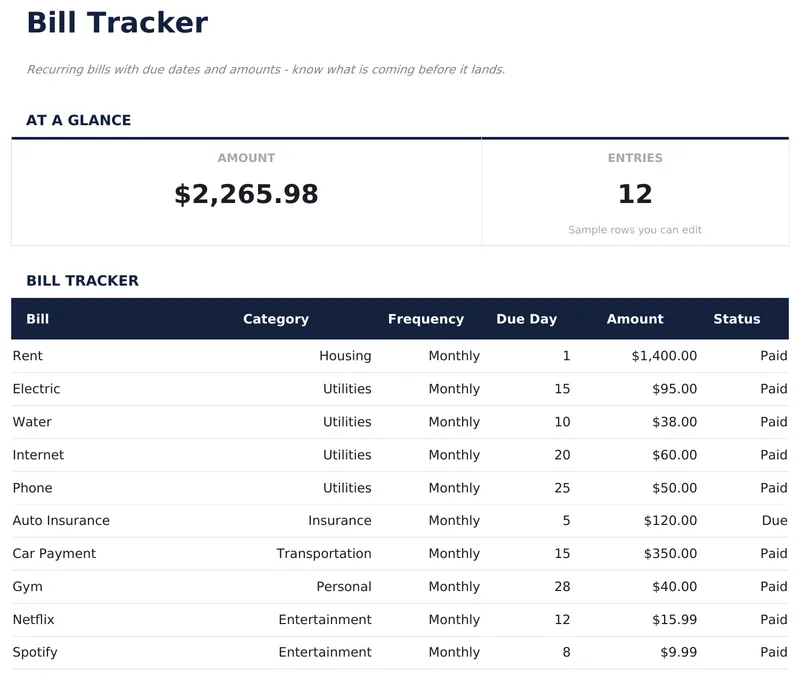This screenshot has height=680, width=800.
Task: Sort by the Amount column header
Action: 635,319
